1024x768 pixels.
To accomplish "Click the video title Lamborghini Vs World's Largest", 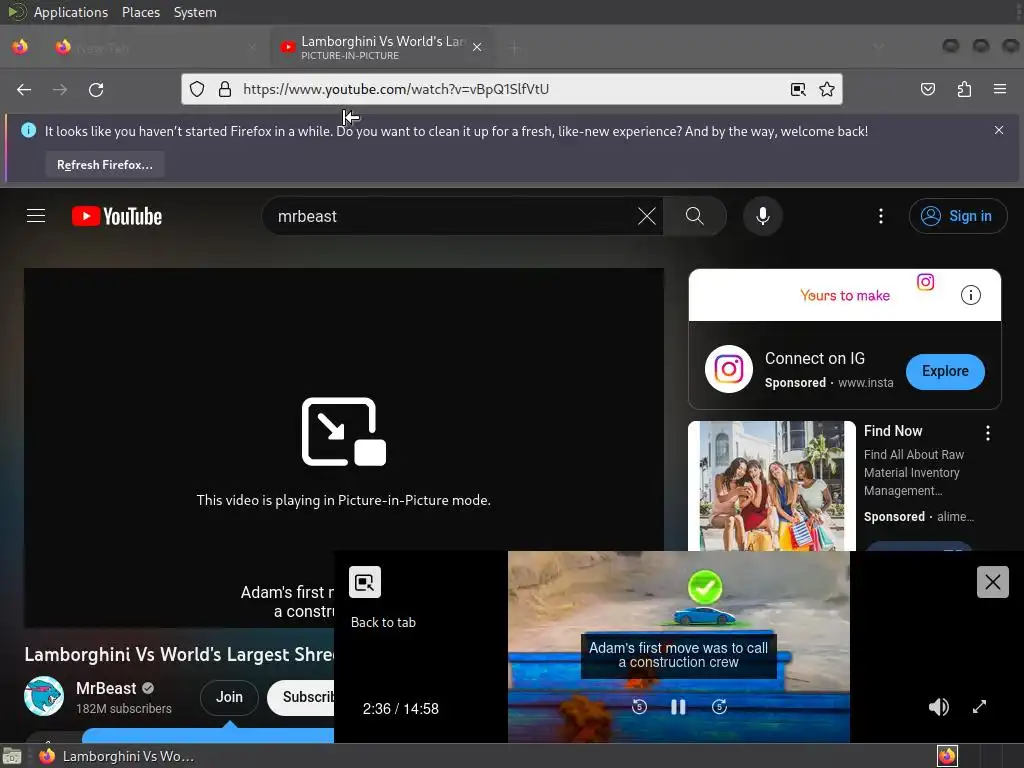I will pyautogui.click(x=179, y=654).
